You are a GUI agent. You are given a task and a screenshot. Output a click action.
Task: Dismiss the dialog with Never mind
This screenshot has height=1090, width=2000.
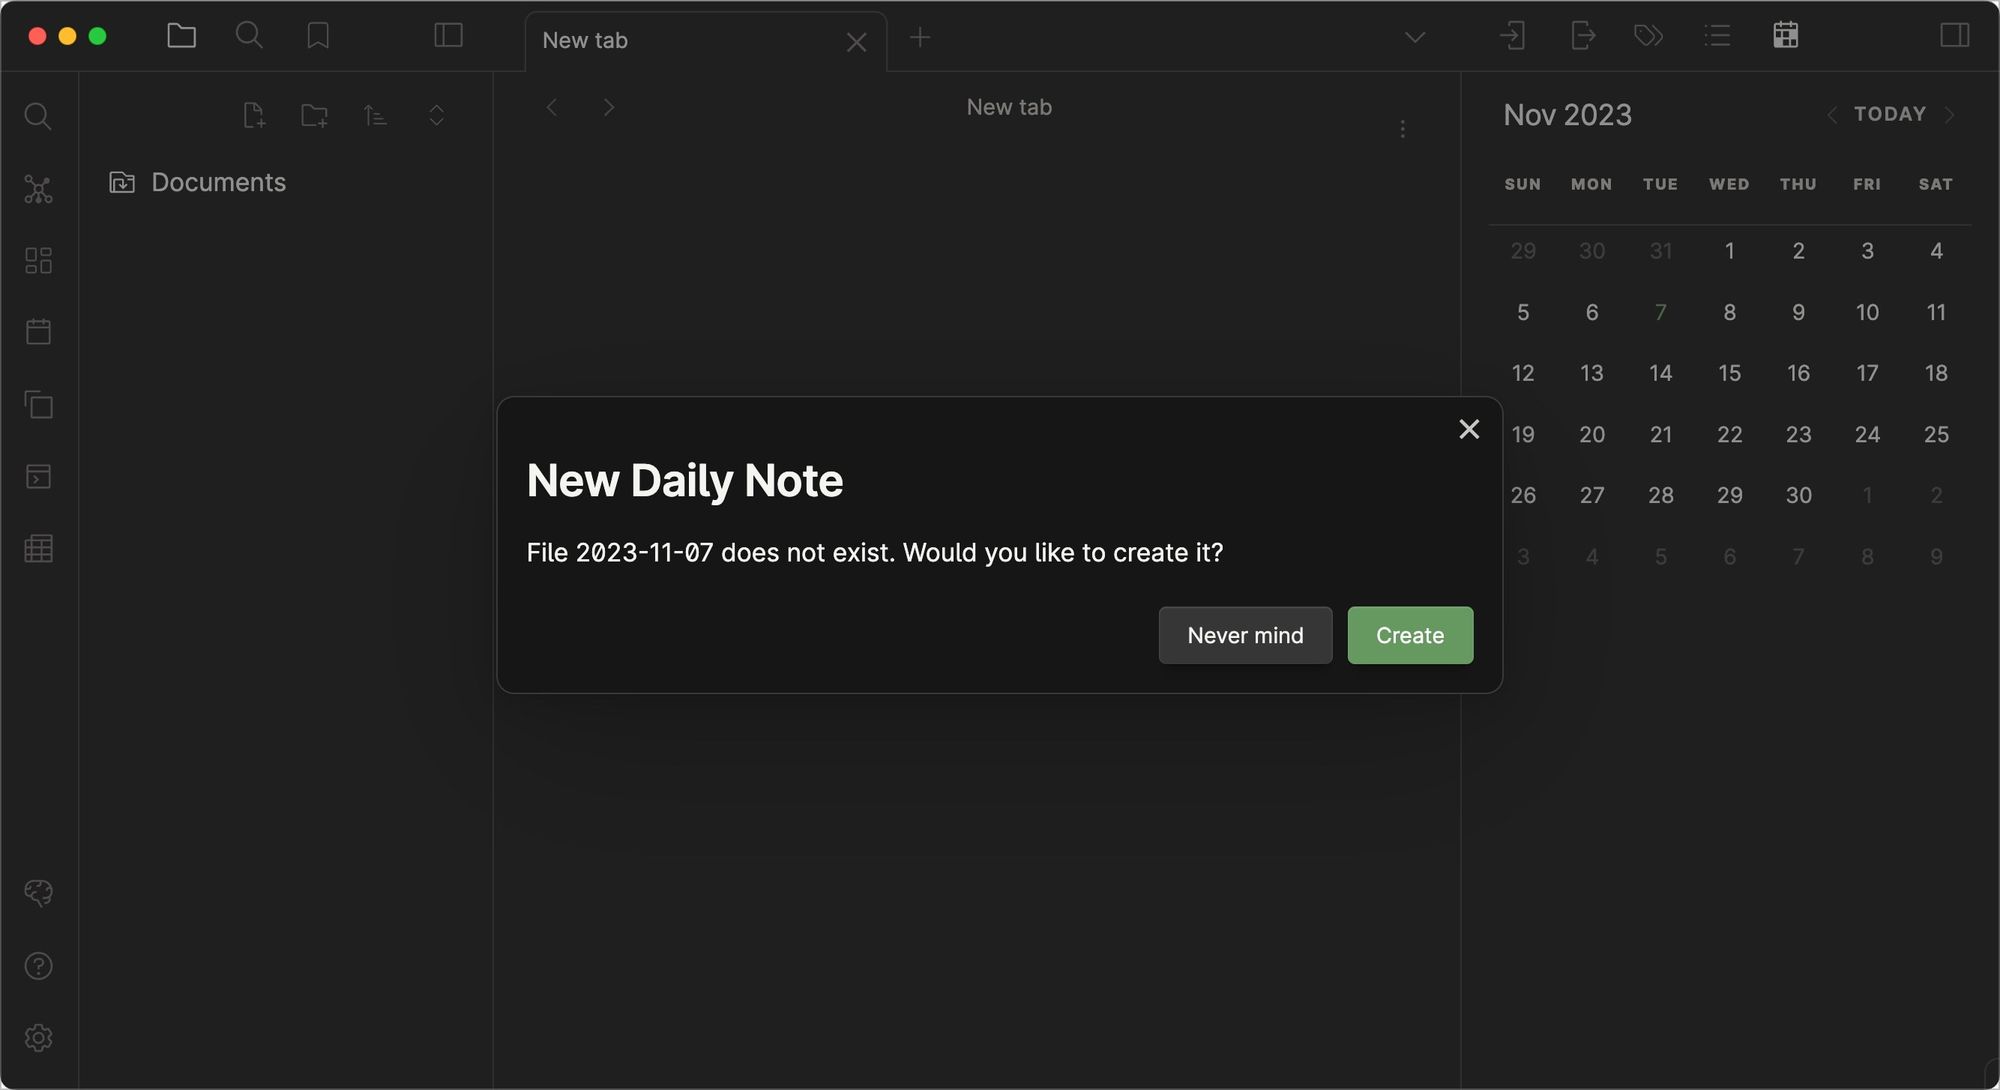(x=1245, y=635)
